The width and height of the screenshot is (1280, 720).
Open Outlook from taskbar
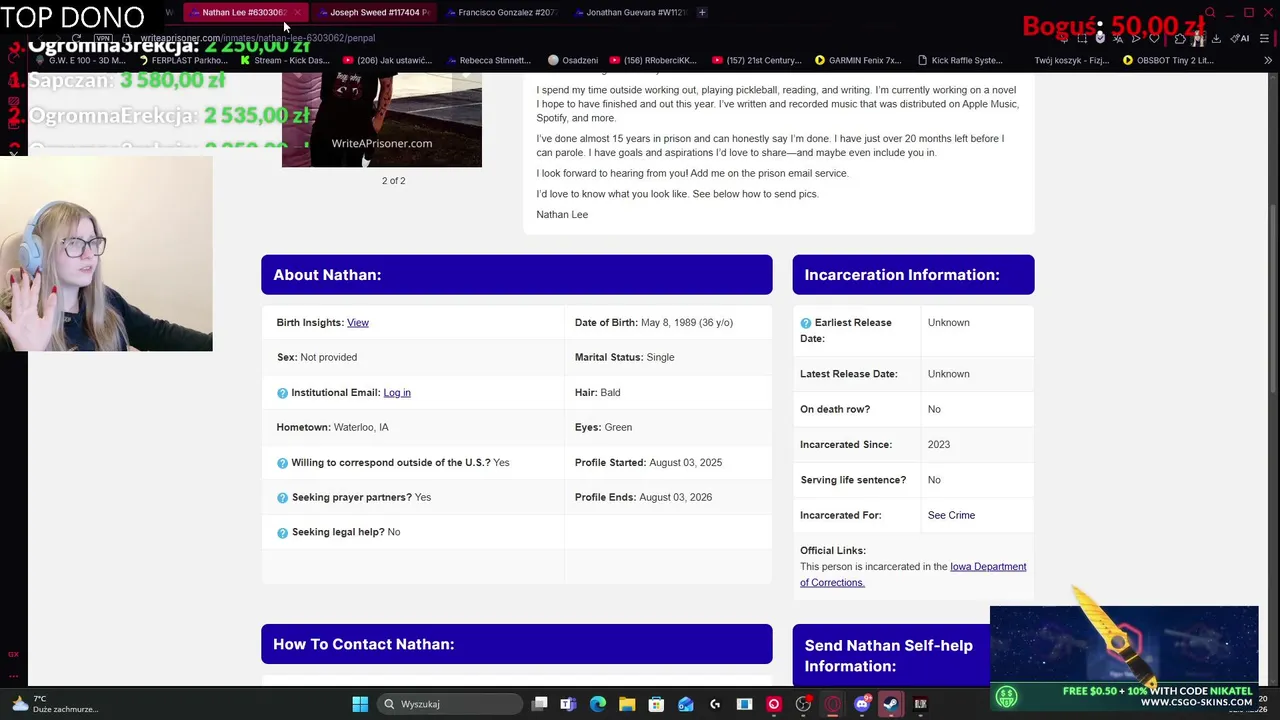click(x=685, y=704)
